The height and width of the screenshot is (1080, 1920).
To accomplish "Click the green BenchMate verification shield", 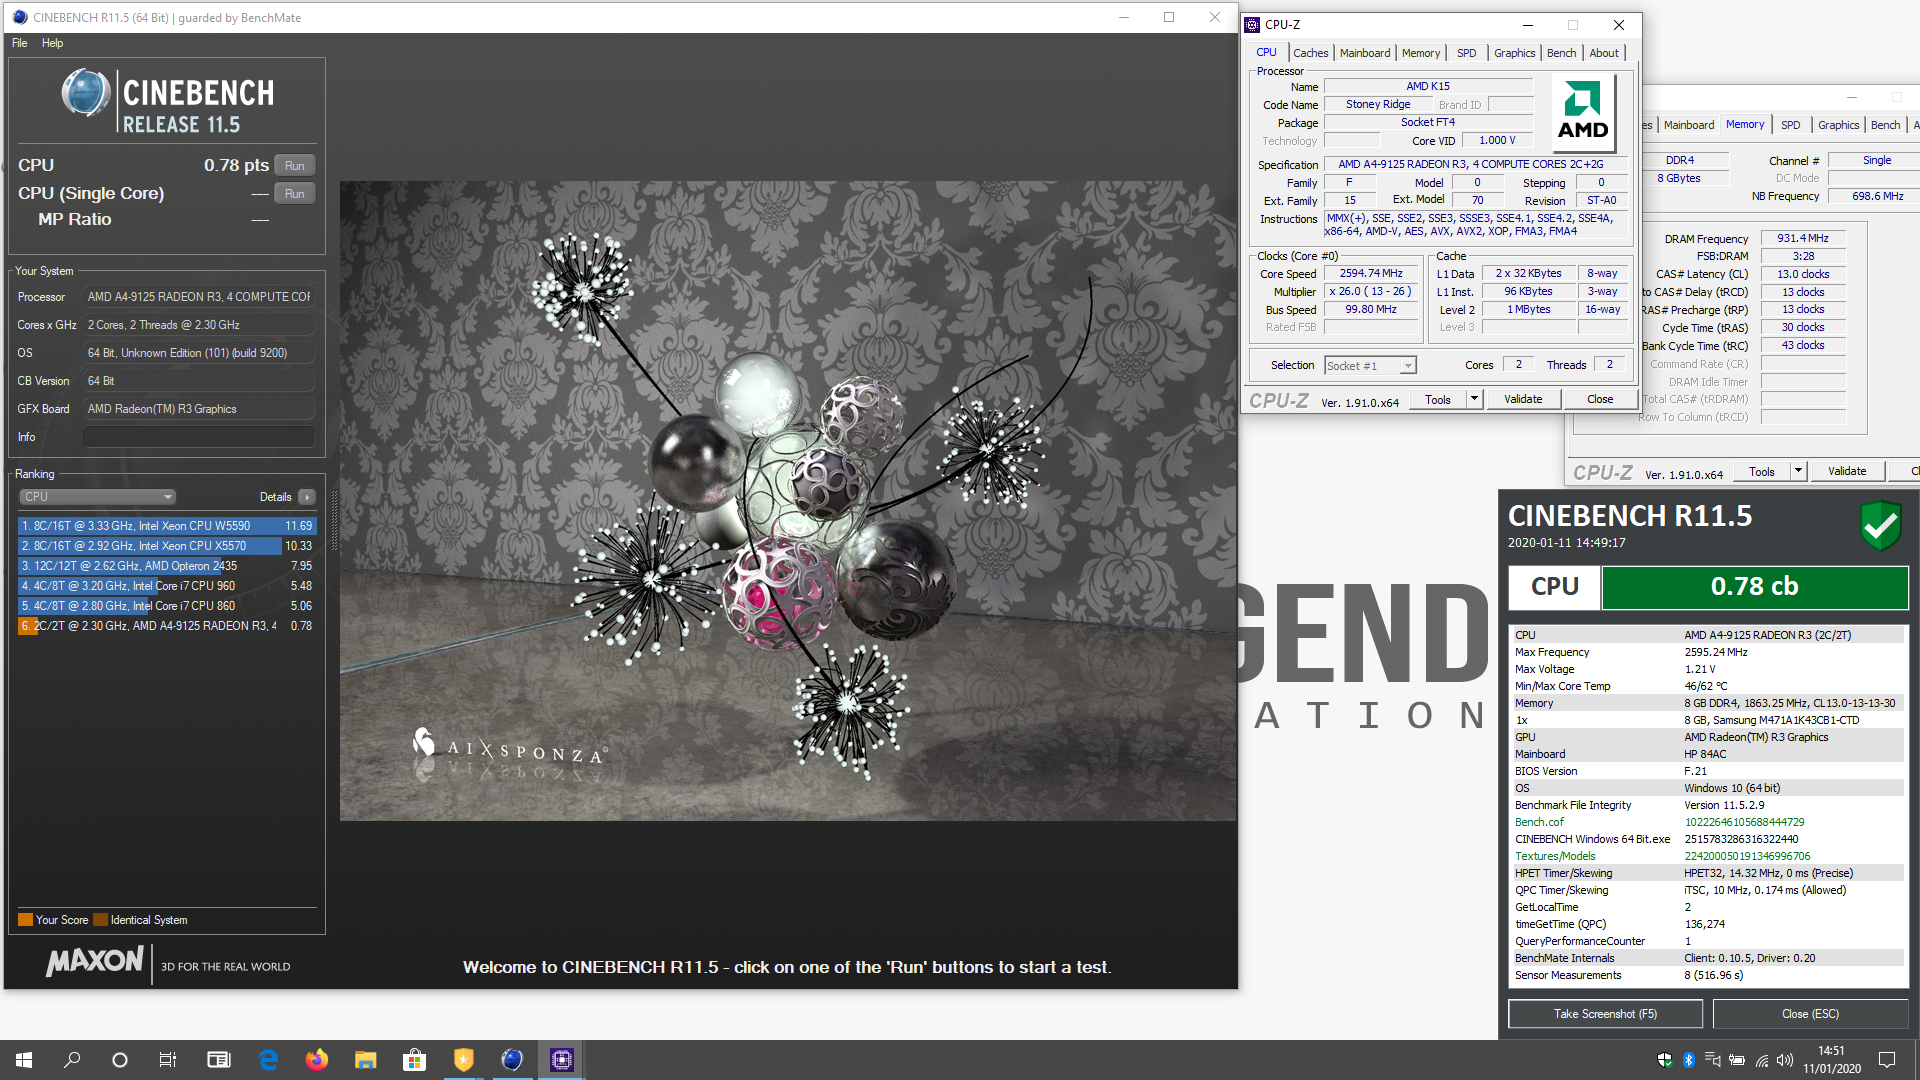I will coord(1880,524).
